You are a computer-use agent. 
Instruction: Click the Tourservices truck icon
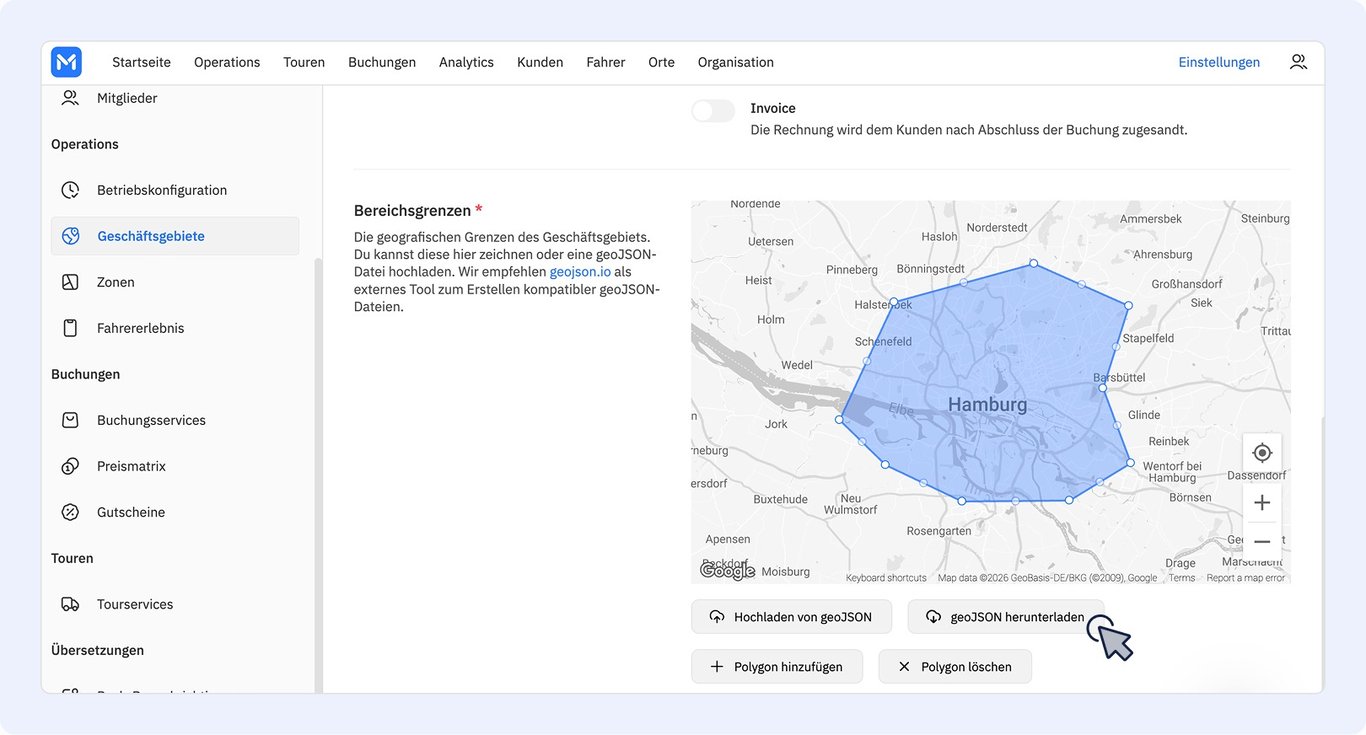pyautogui.click(x=70, y=604)
